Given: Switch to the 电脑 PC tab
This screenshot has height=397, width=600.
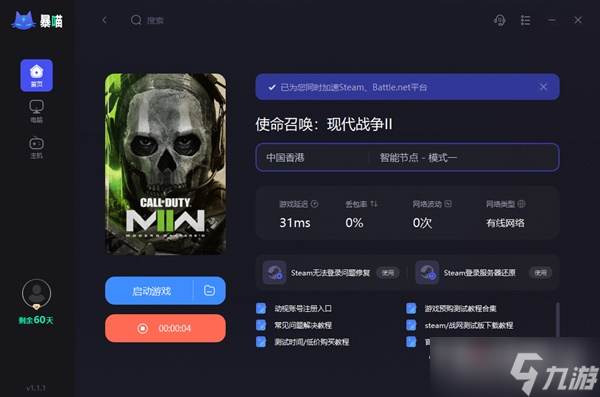Looking at the screenshot, I should [36, 111].
